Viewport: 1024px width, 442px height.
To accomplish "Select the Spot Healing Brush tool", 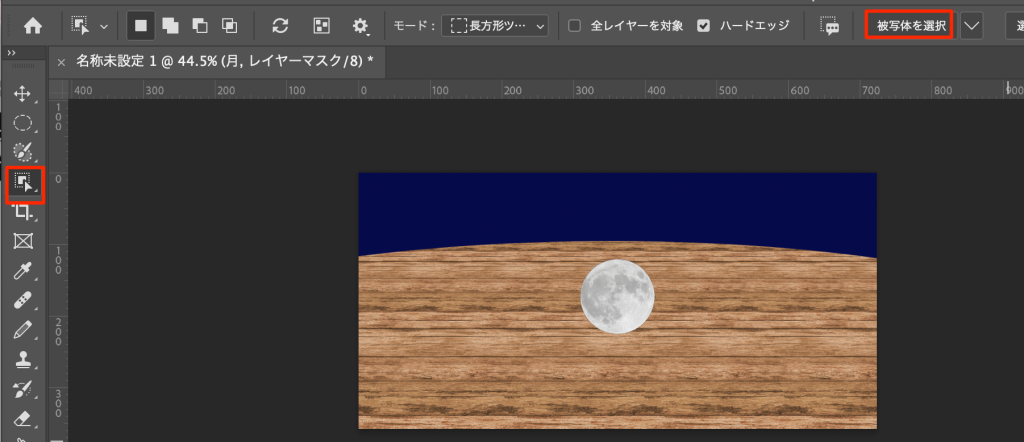I will (x=23, y=300).
